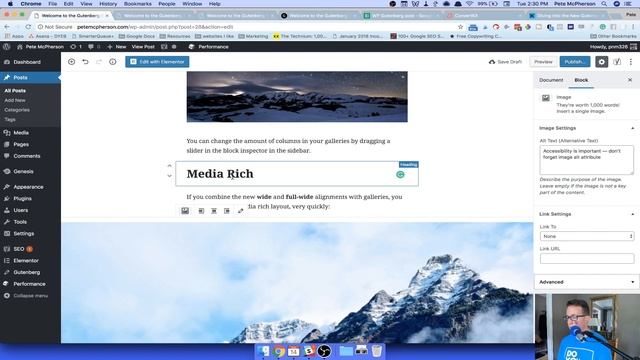Move the heading block up
The height and width of the screenshot is (360, 640).
[169, 166]
